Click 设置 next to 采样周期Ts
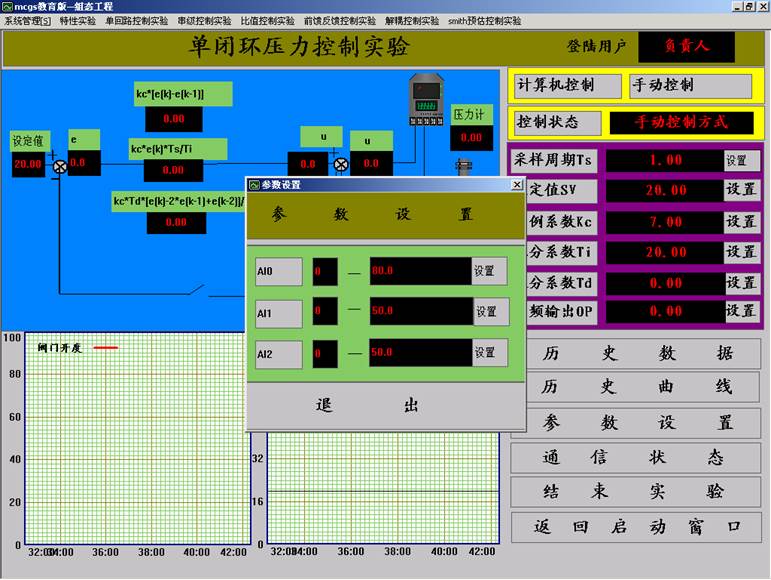This screenshot has width=771, height=580. pyautogui.click(x=738, y=160)
